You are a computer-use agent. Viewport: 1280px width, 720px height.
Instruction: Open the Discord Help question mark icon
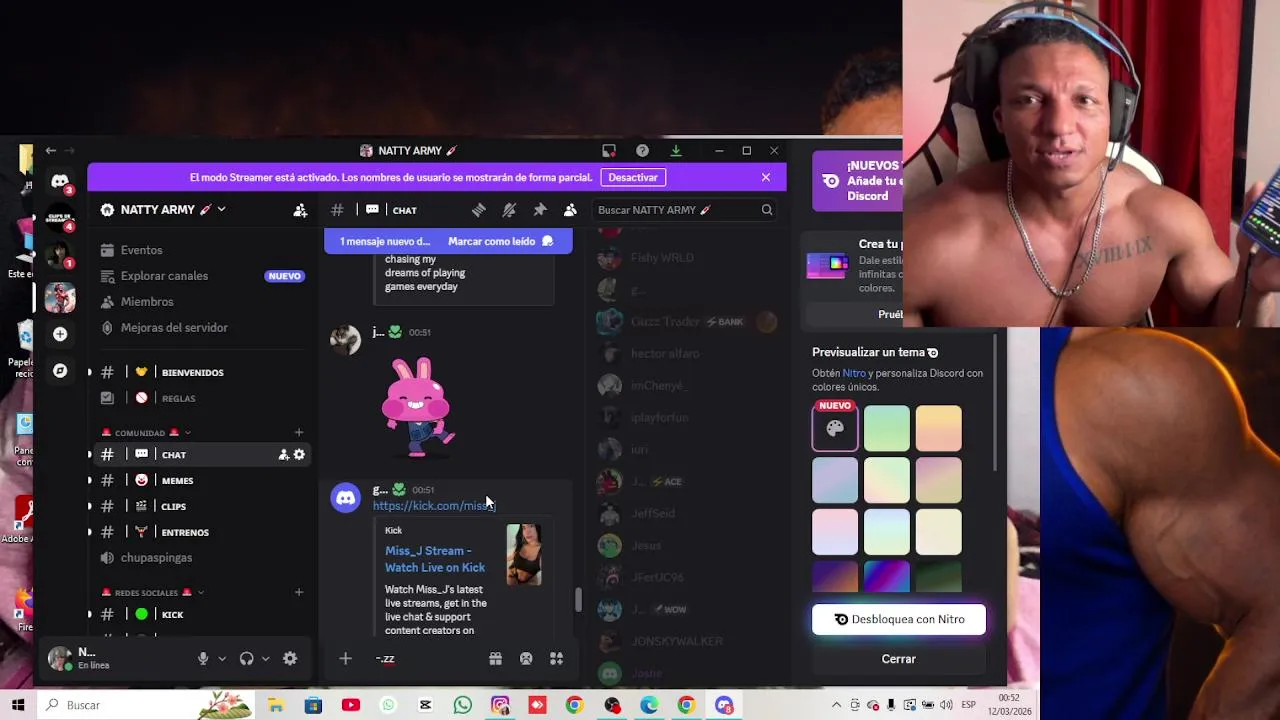coord(642,151)
